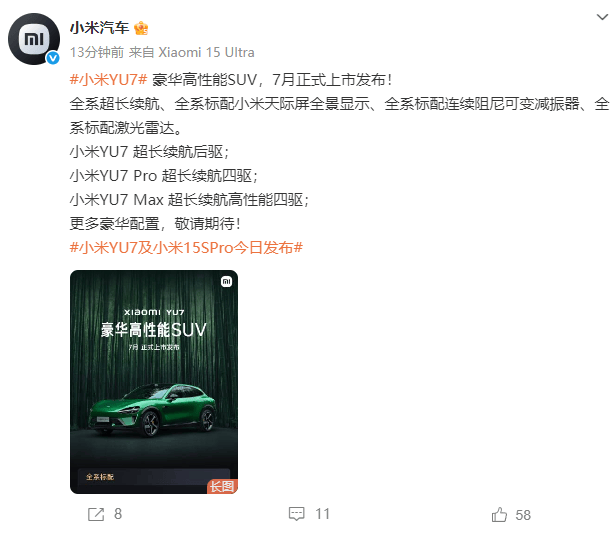Open the #小米YU7# hashtag topic

coord(108,80)
